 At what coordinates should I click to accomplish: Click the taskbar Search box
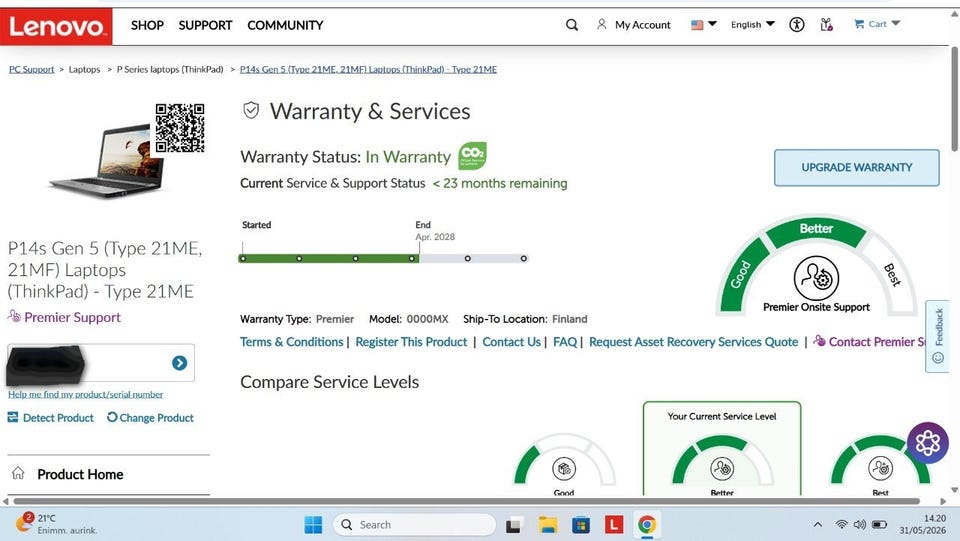[x=414, y=524]
